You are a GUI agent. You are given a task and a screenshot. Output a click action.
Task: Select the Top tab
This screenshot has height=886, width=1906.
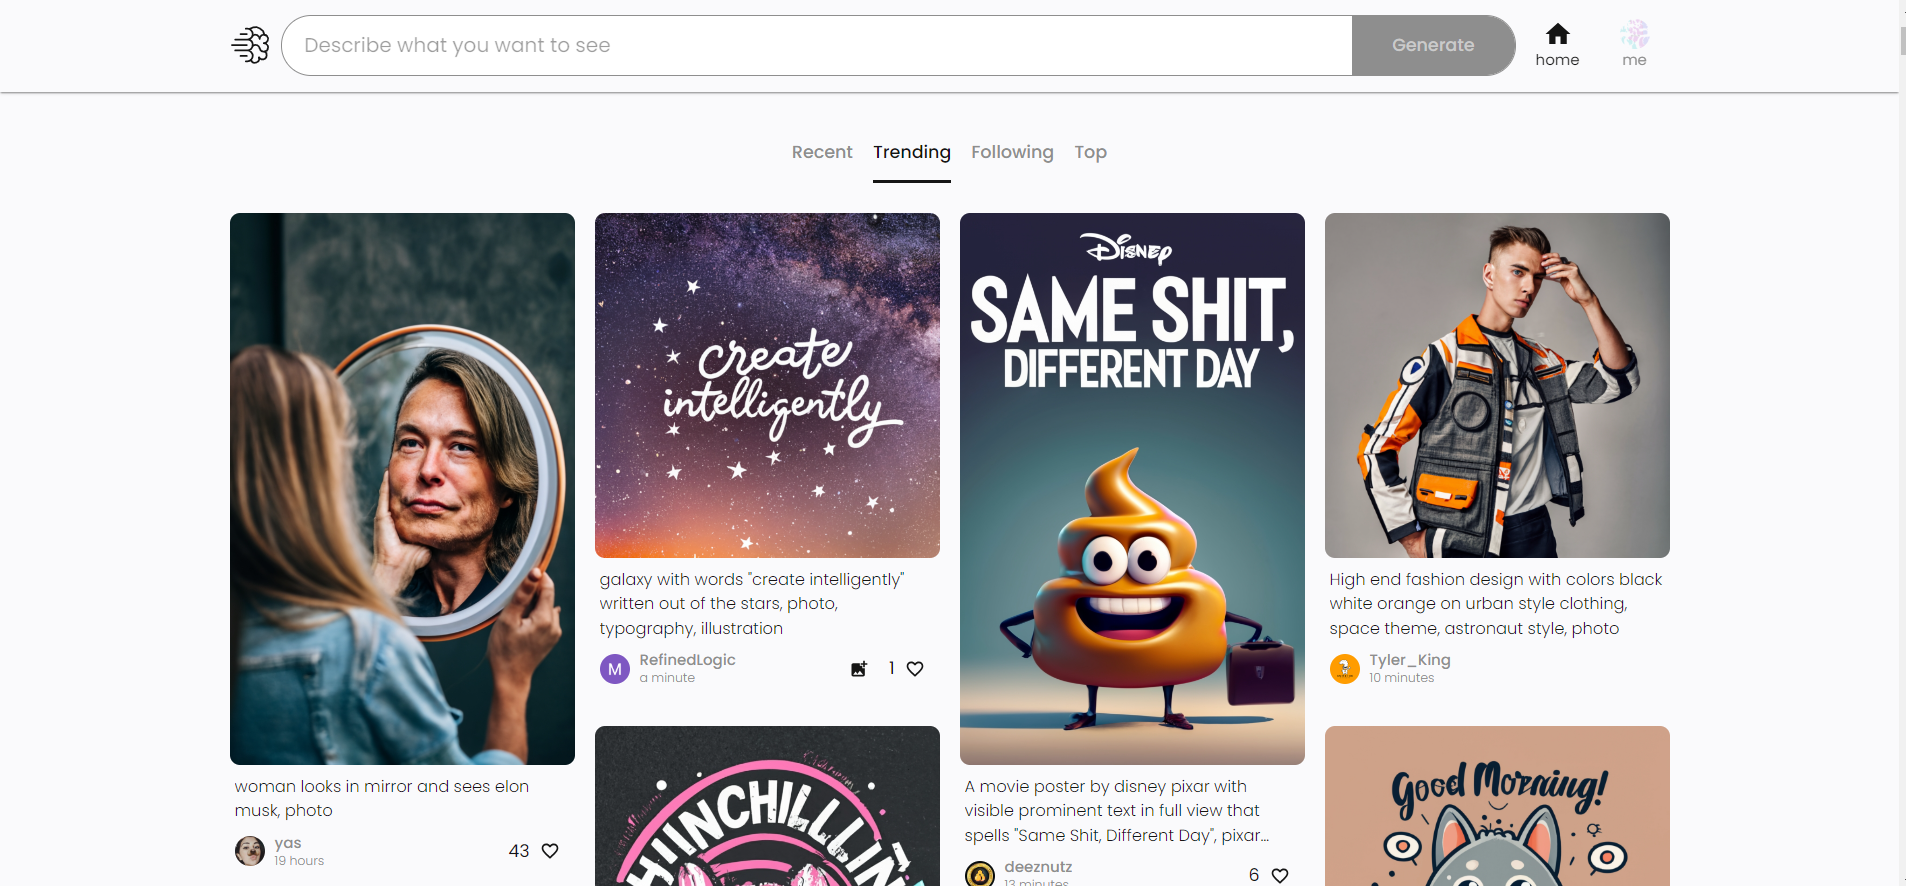tap(1090, 152)
